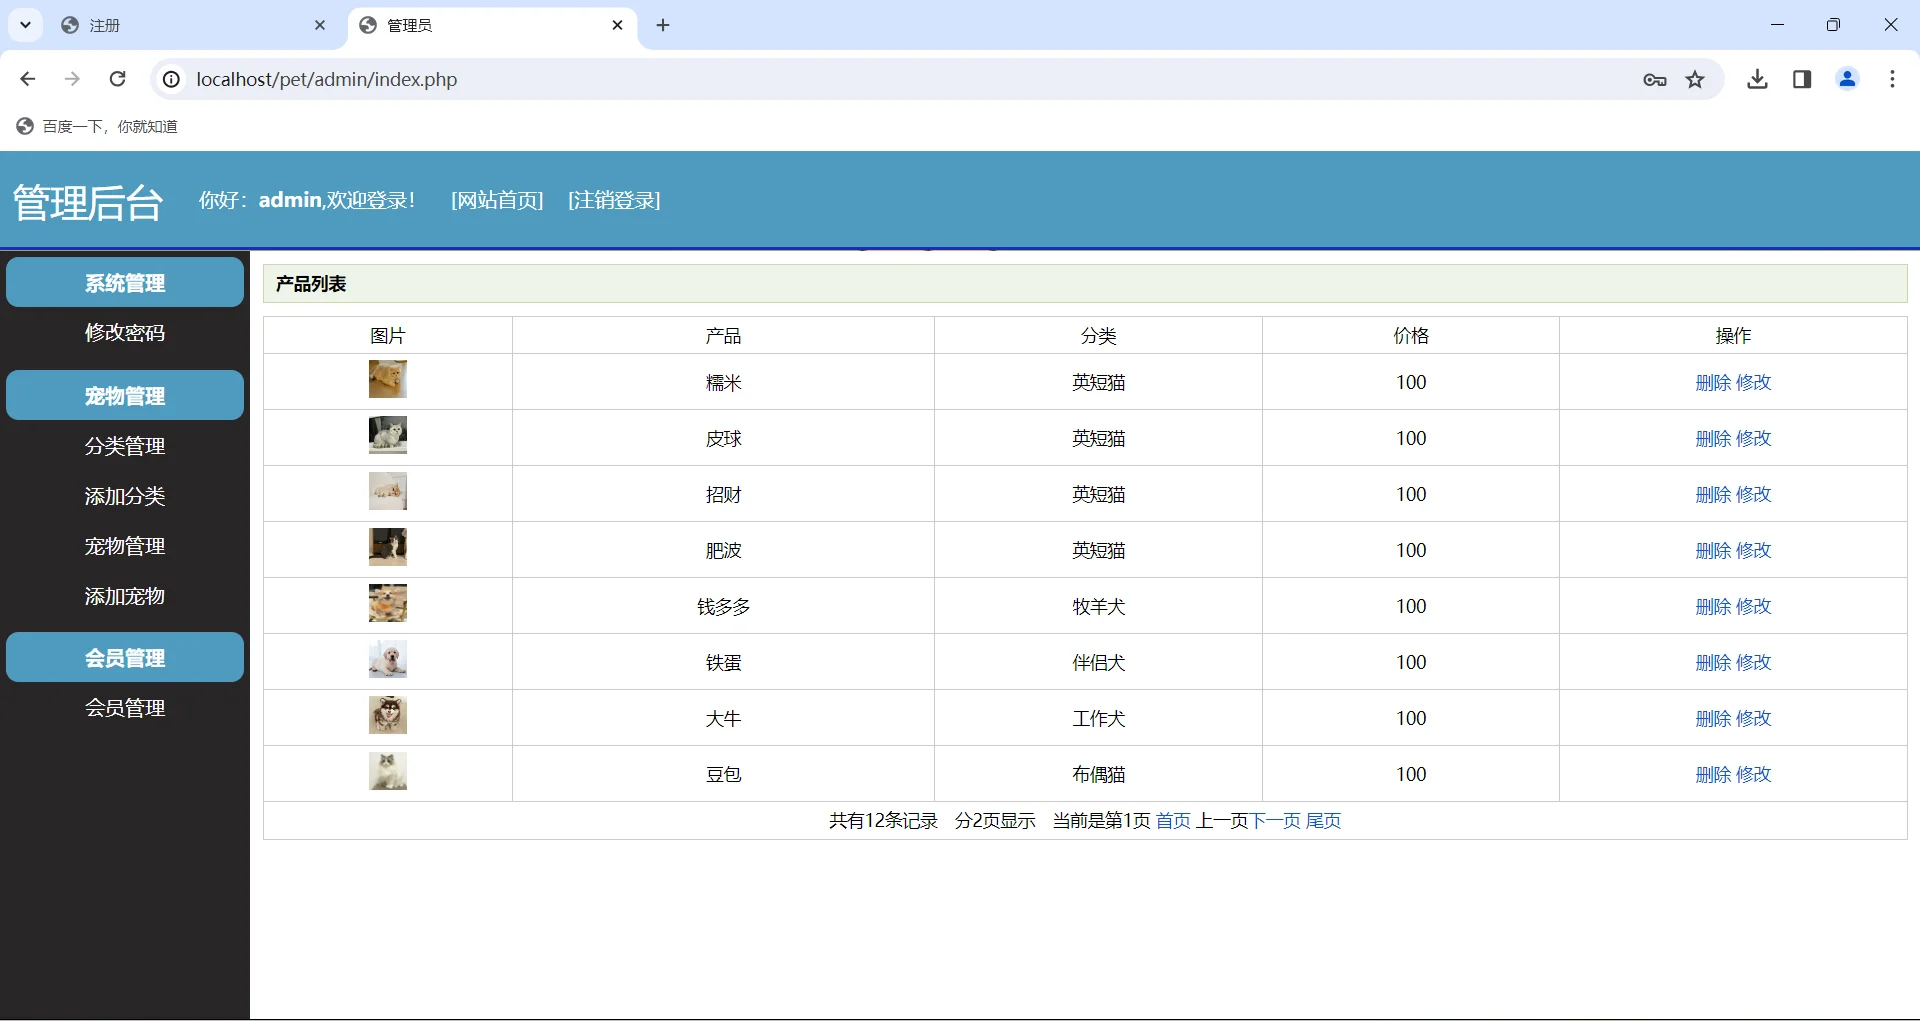Screen dimensions: 1920x1021
Task: Click 删除 for the 糯米 row
Action: [1713, 382]
